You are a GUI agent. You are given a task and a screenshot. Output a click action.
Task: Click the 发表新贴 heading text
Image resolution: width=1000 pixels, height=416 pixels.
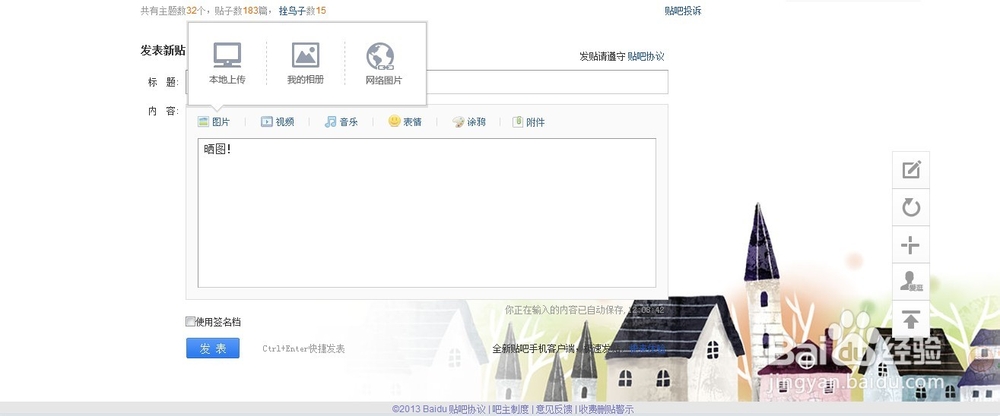[x=163, y=51]
